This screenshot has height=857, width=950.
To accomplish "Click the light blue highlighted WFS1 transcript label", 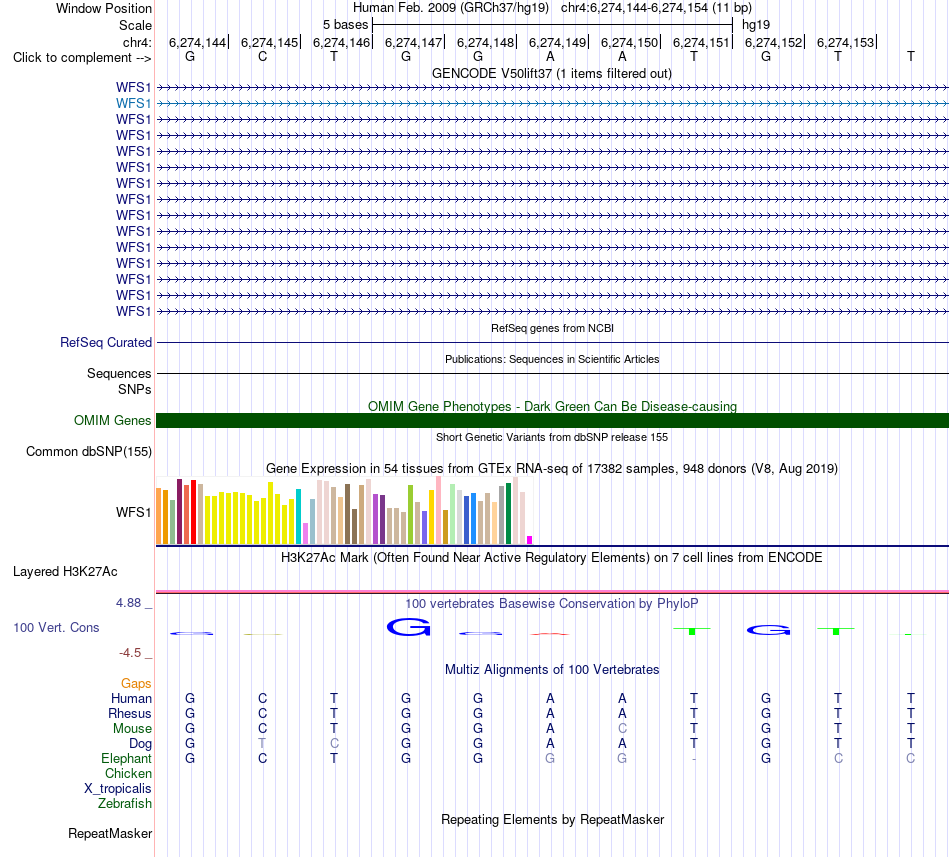I will pyautogui.click(x=133, y=104).
